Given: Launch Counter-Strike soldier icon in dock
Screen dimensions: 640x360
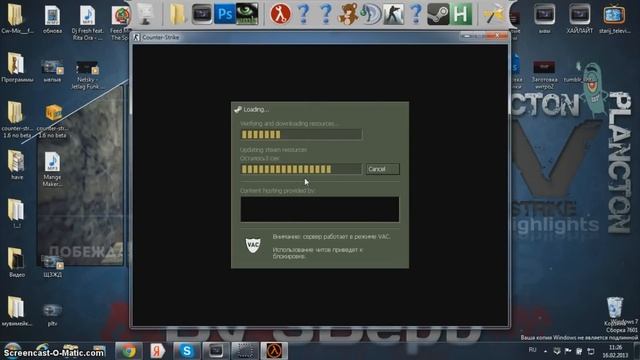Looking at the screenshot, I should coord(393,14).
